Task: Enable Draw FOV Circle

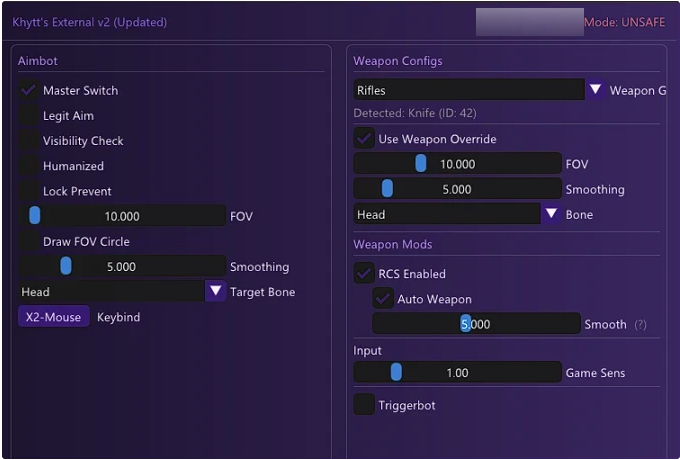Action: 29,241
